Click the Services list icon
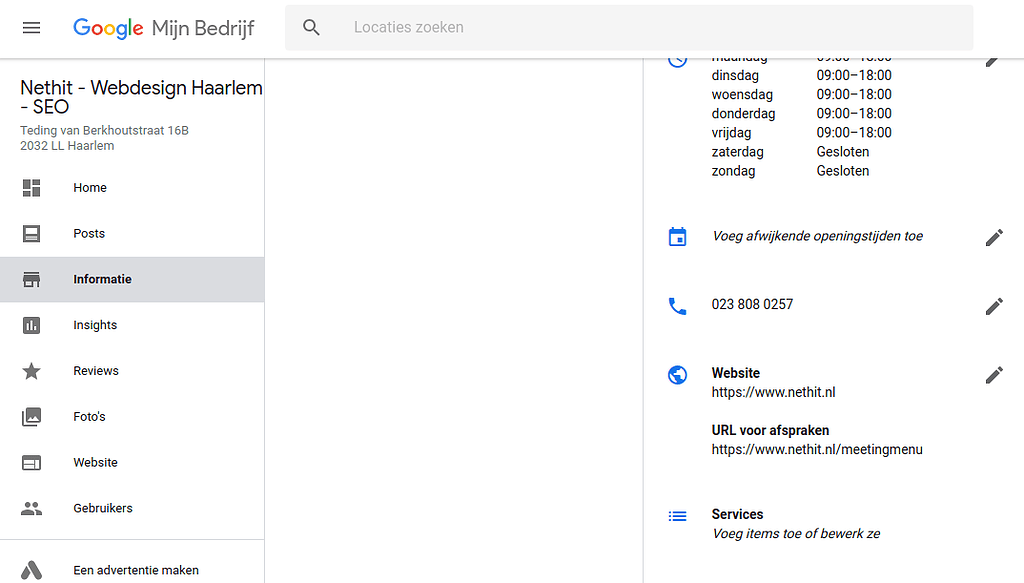Viewport: 1024px width, 583px height. (677, 516)
